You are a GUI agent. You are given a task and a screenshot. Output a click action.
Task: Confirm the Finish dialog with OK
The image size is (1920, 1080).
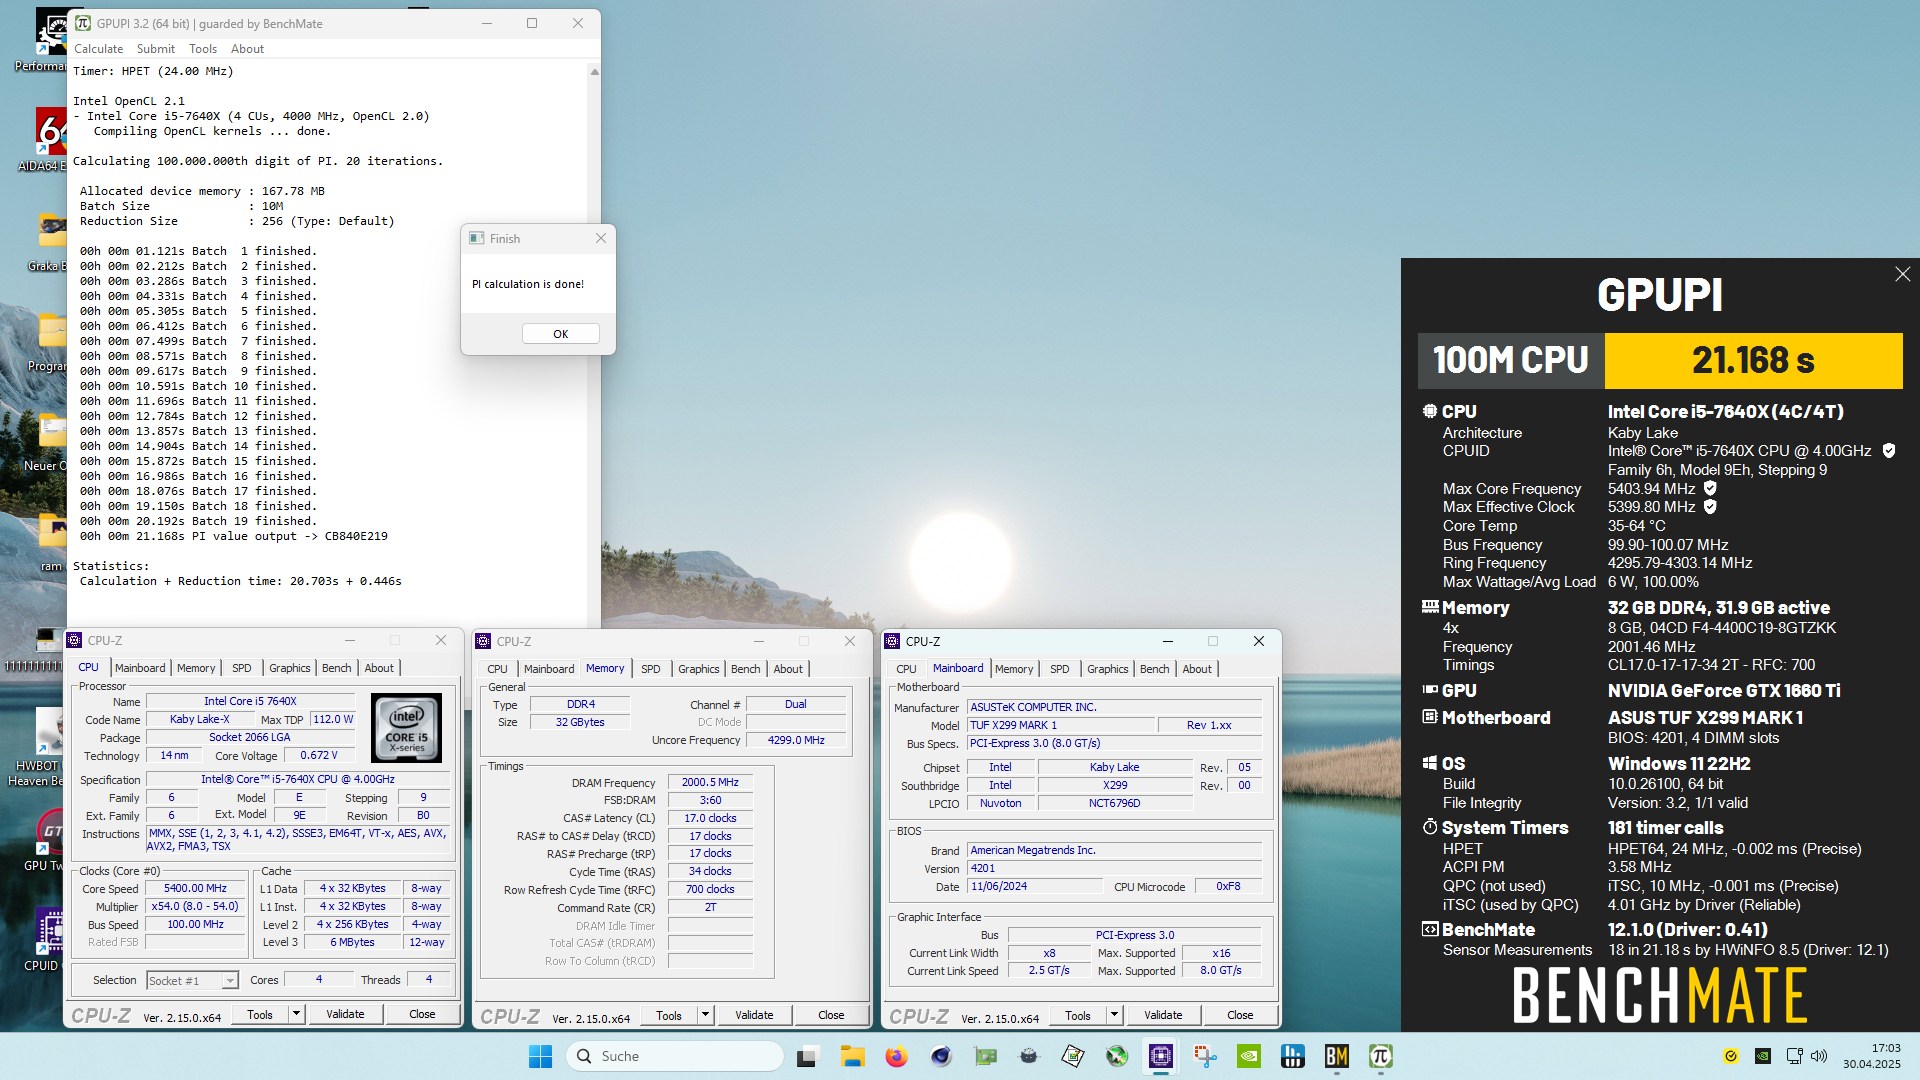click(x=560, y=334)
